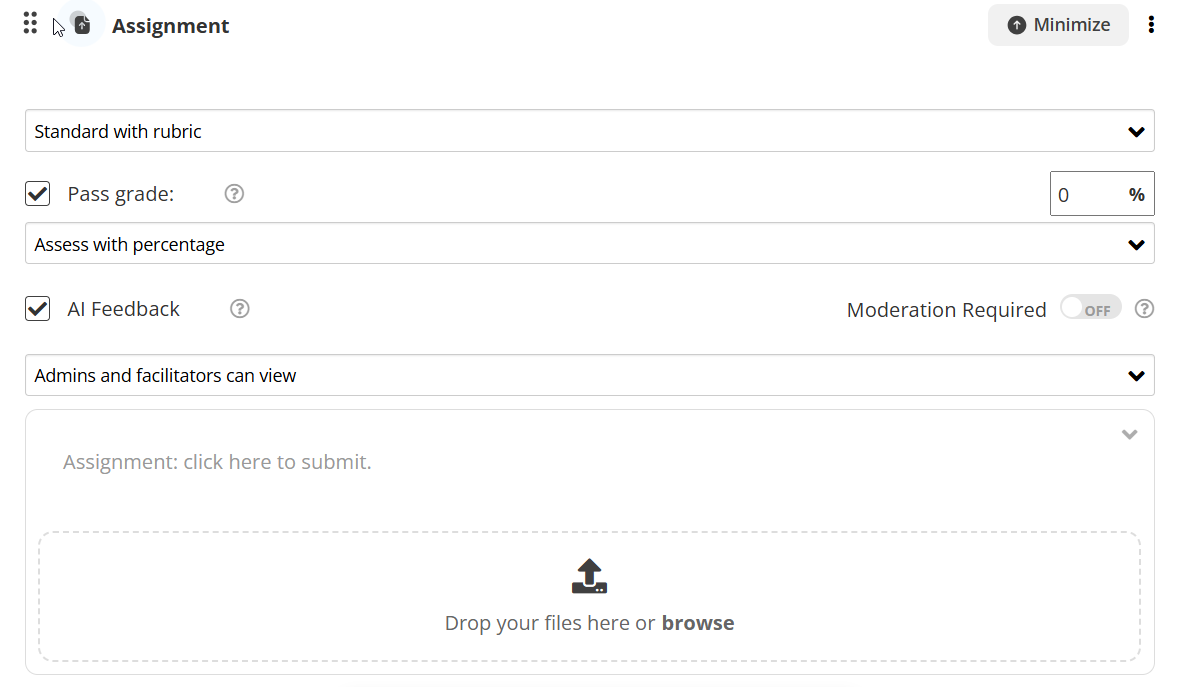1182x687 pixels.
Task: Collapse the assignment submission box chevron
Action: (1128, 434)
